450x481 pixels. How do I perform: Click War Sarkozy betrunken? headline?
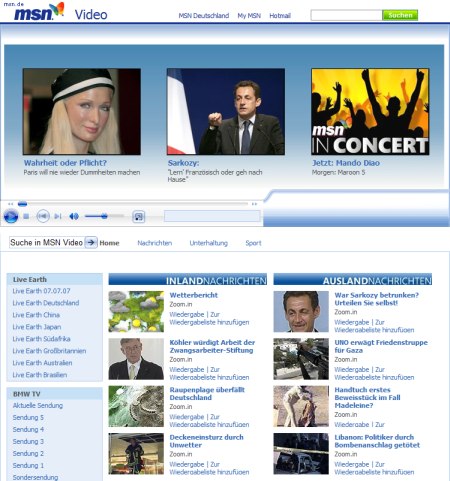(x=376, y=299)
